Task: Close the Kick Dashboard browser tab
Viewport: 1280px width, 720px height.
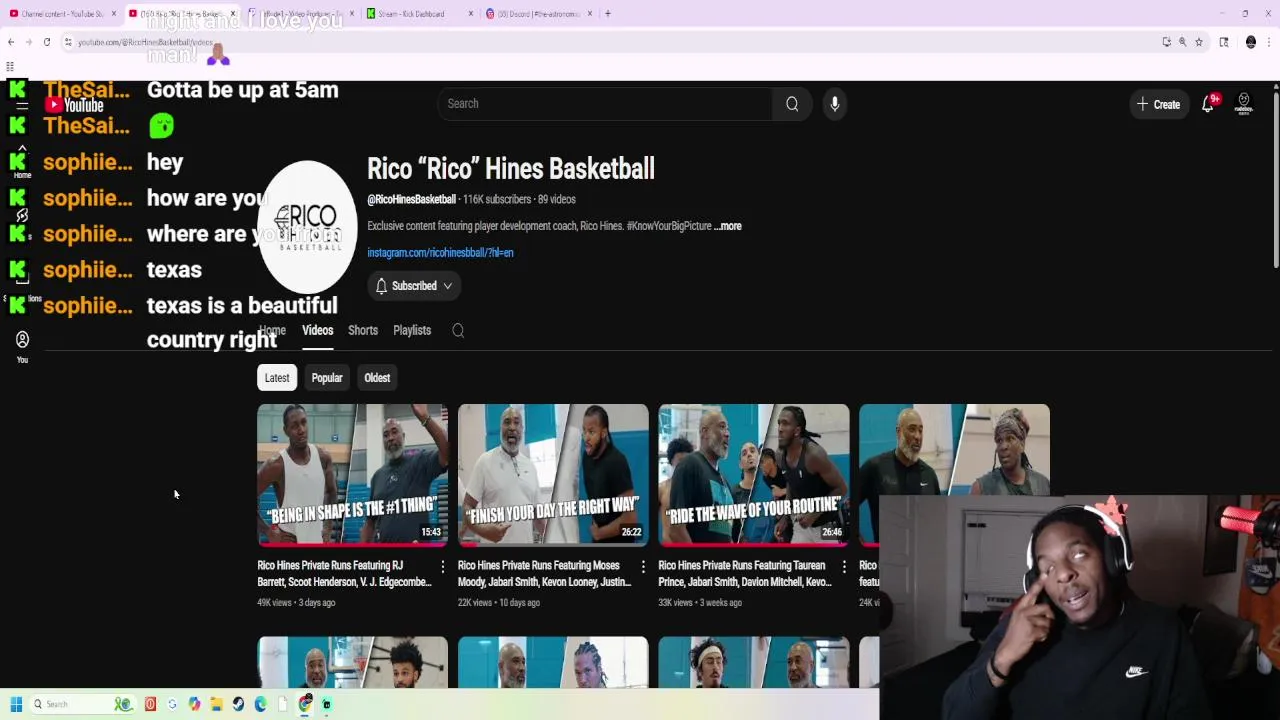Action: click(x=471, y=14)
